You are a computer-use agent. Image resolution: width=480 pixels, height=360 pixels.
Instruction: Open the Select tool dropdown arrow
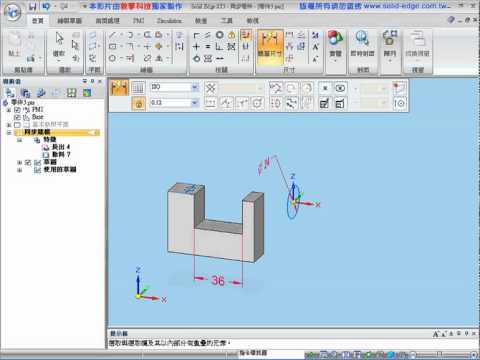[59, 60]
